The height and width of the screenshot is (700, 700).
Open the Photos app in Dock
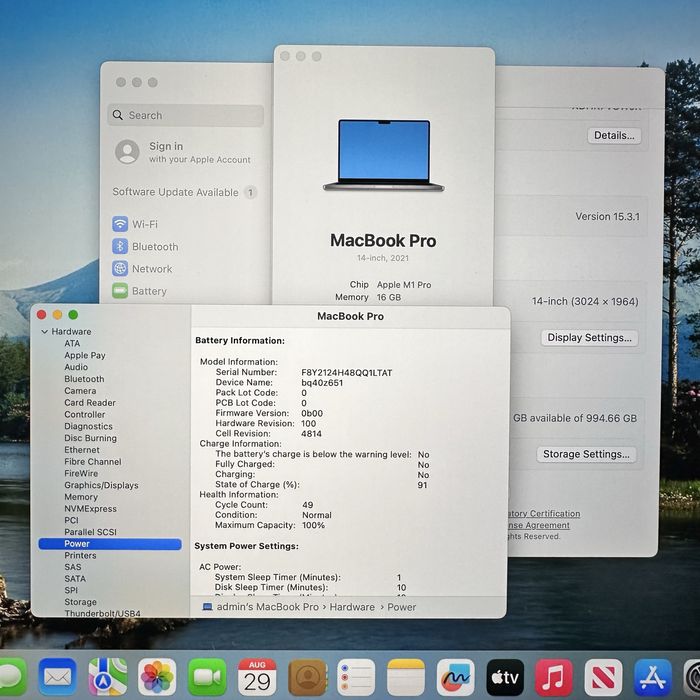point(157,677)
